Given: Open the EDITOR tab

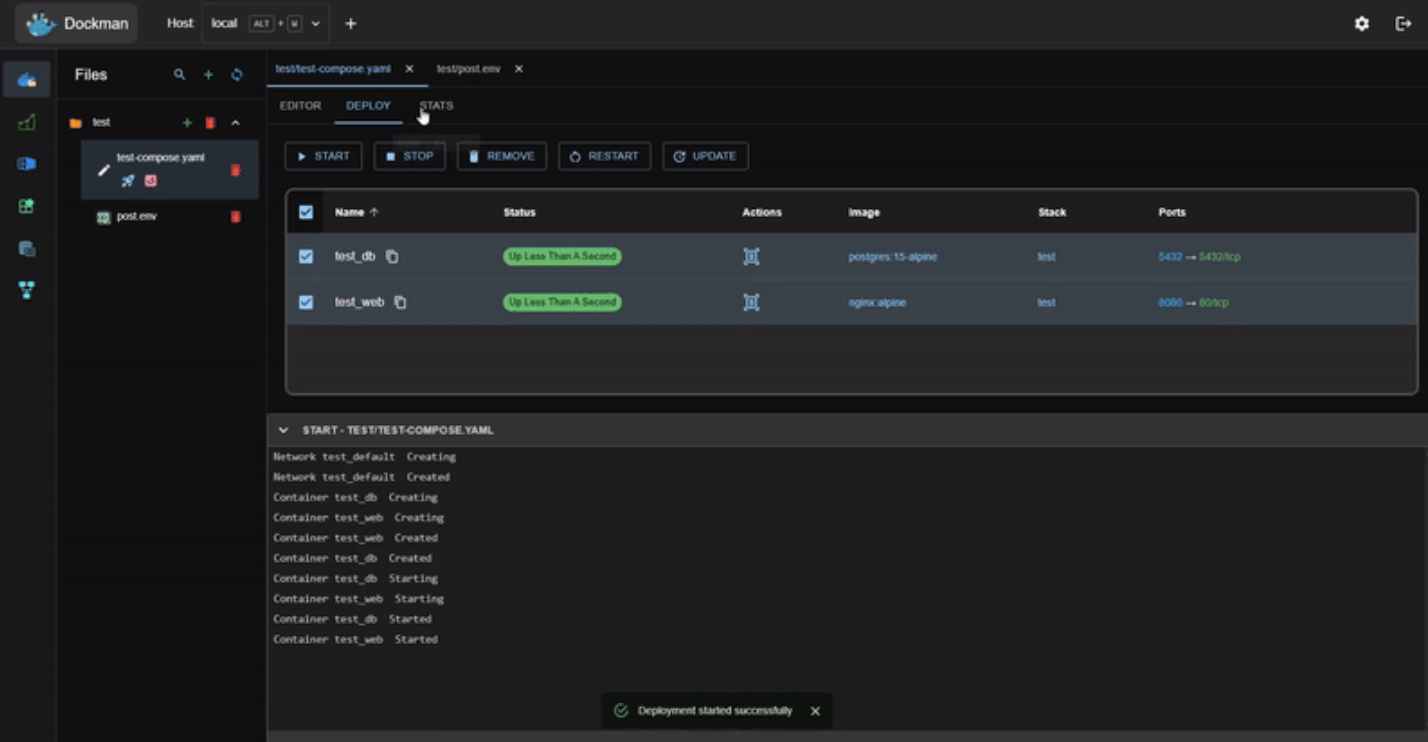Looking at the screenshot, I should [x=300, y=105].
